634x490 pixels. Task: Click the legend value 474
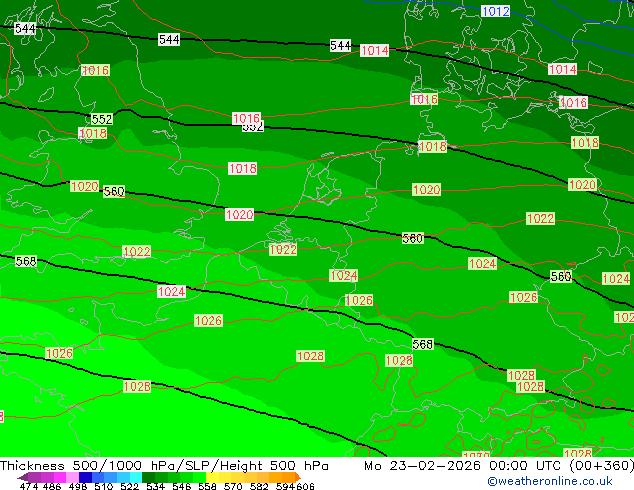tap(29, 486)
